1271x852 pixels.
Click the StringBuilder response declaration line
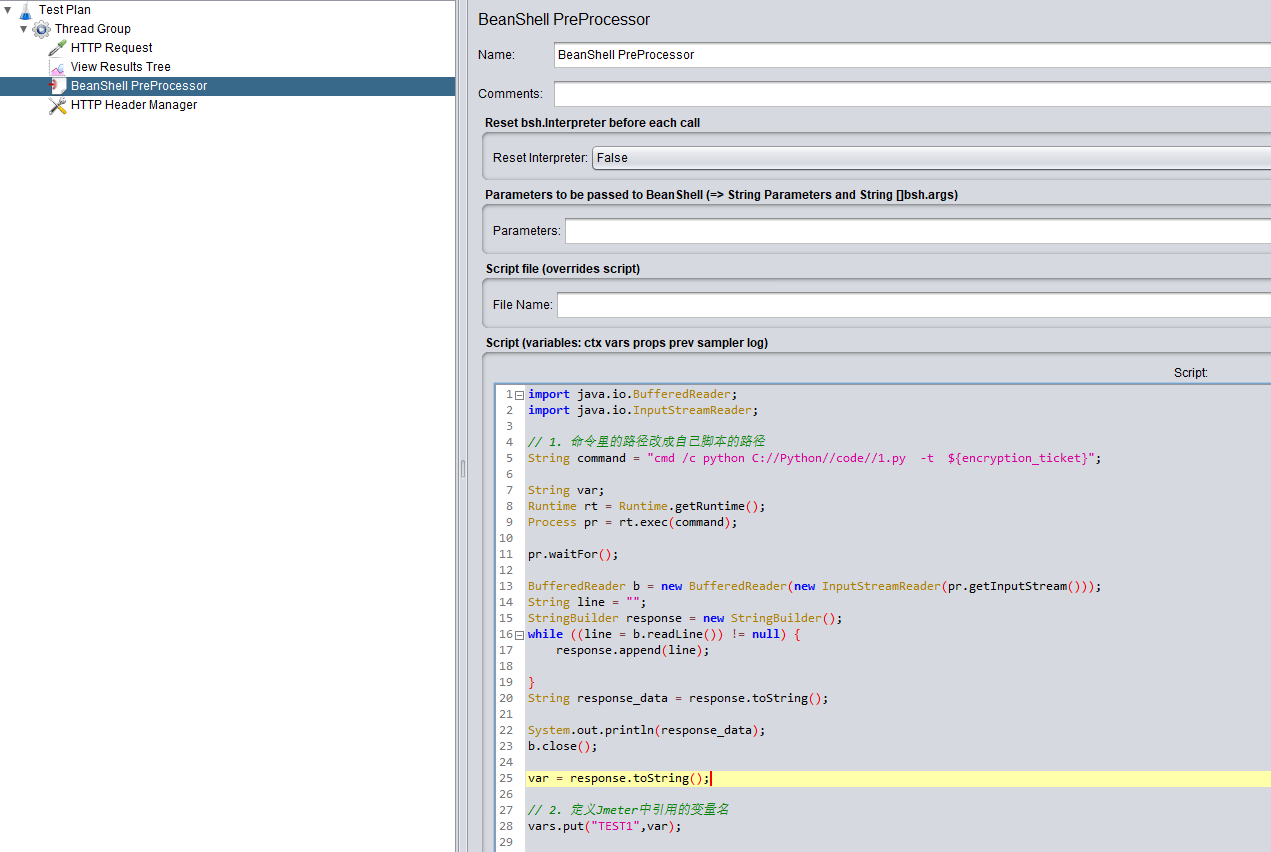685,618
